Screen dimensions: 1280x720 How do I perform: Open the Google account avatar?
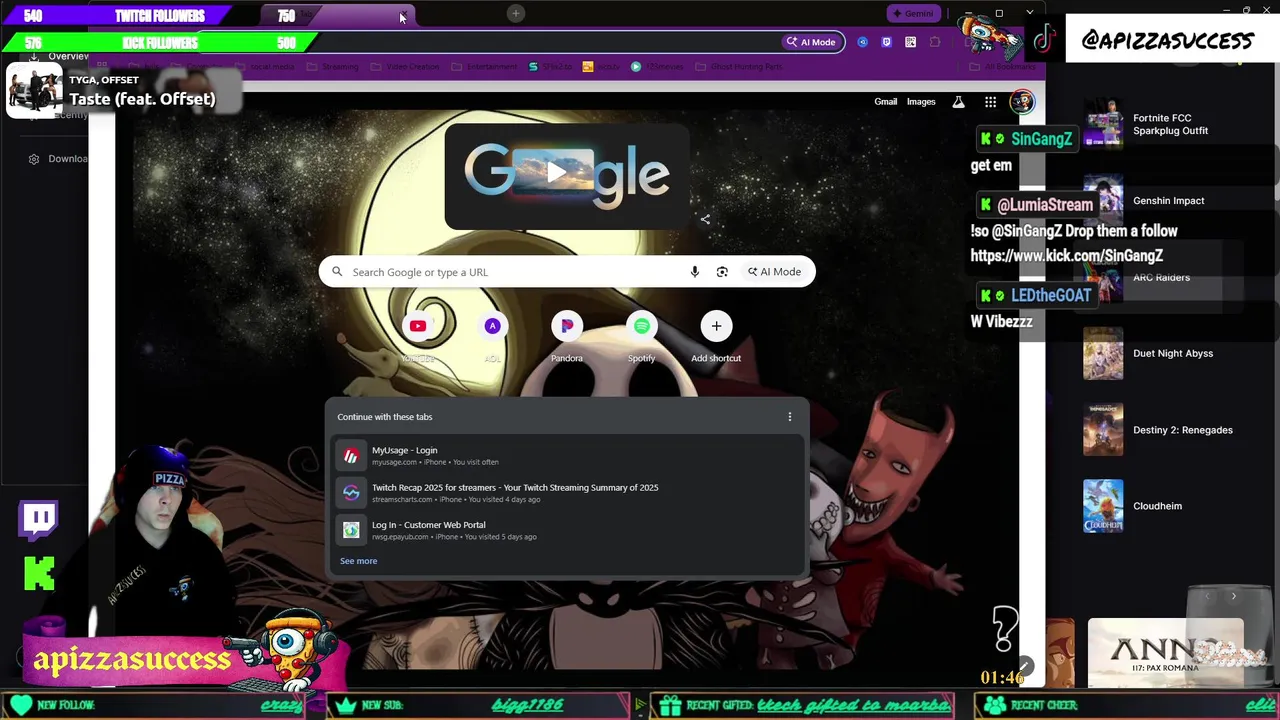coord(1022,102)
